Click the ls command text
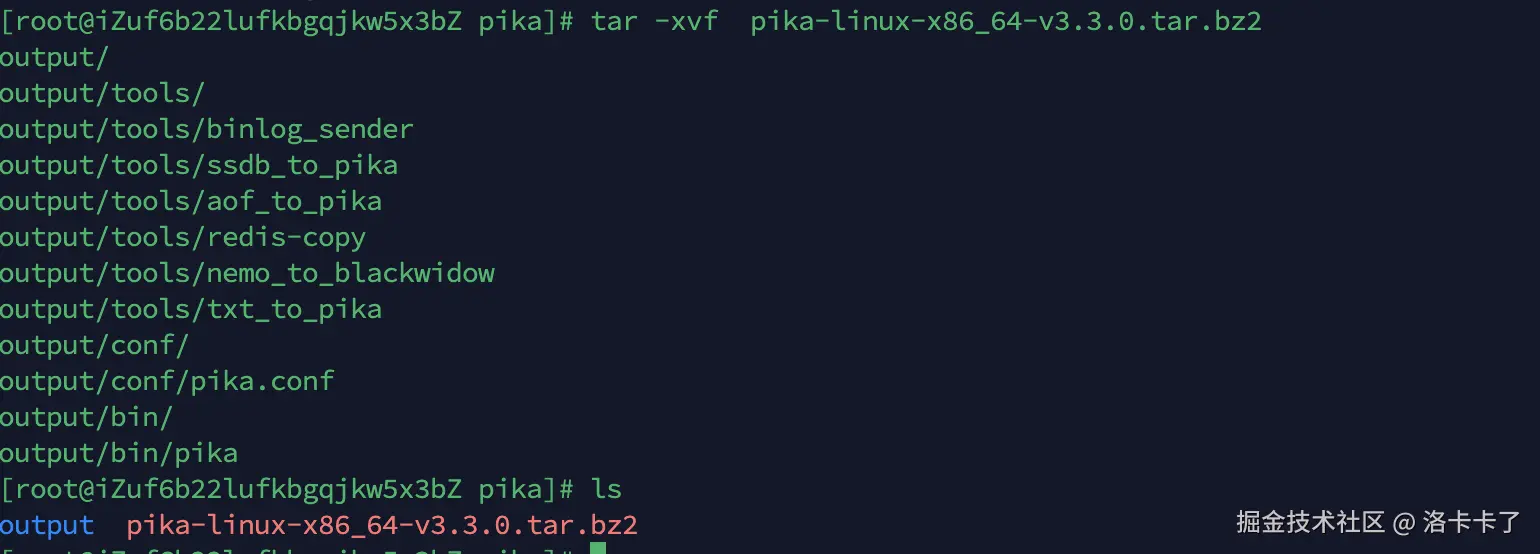 [607, 489]
